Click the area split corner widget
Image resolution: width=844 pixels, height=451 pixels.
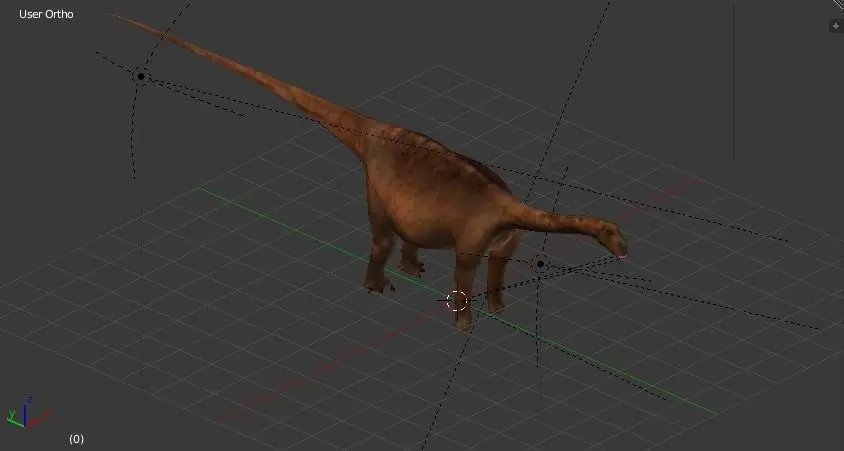838,4
